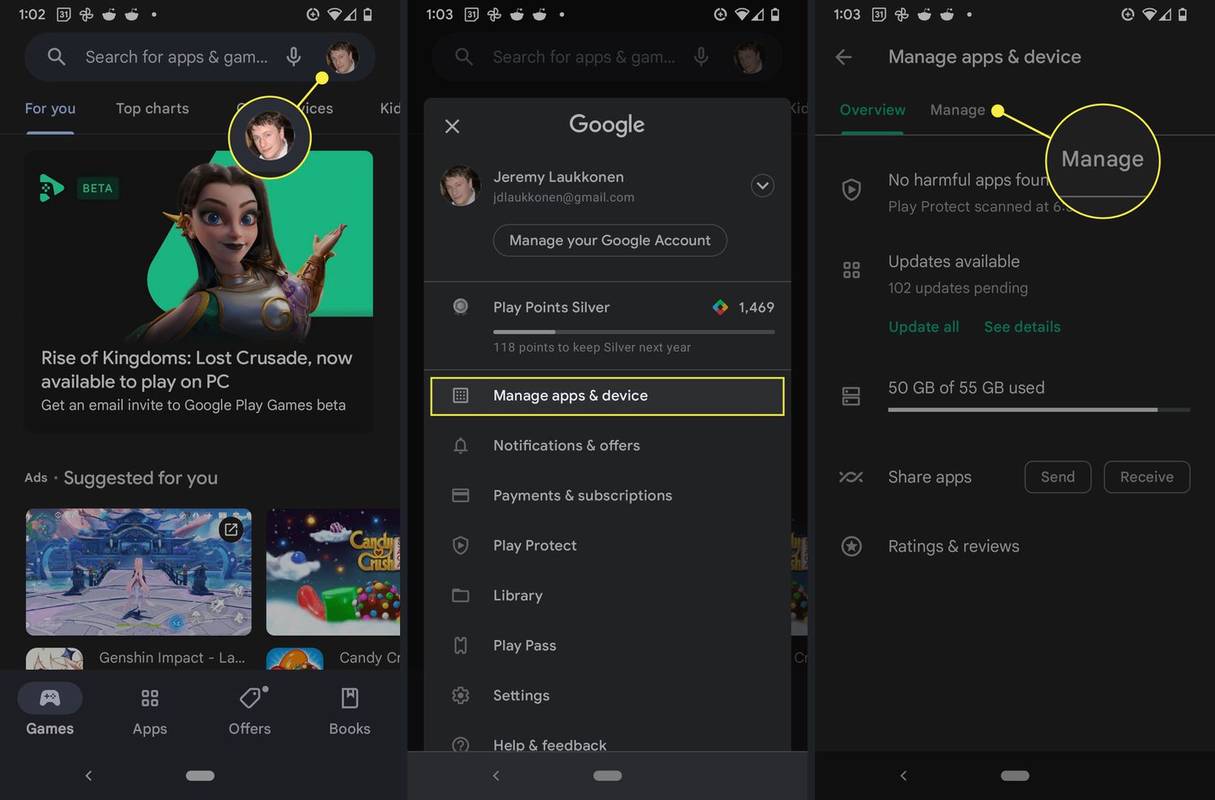Select Games in bottom navigation
The image size is (1215, 800).
[x=50, y=710]
